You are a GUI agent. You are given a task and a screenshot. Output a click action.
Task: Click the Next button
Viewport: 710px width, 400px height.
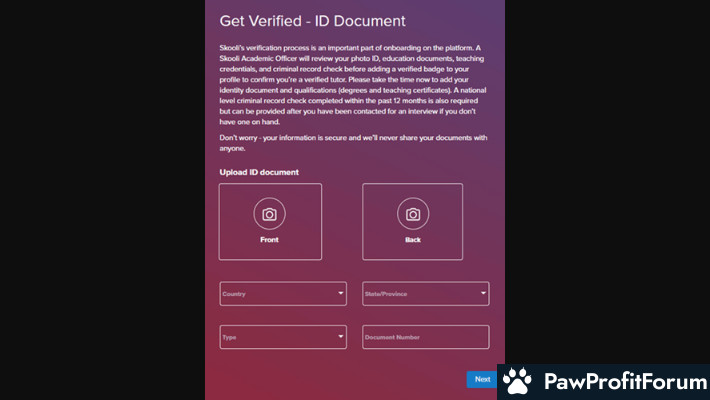pyautogui.click(x=482, y=379)
